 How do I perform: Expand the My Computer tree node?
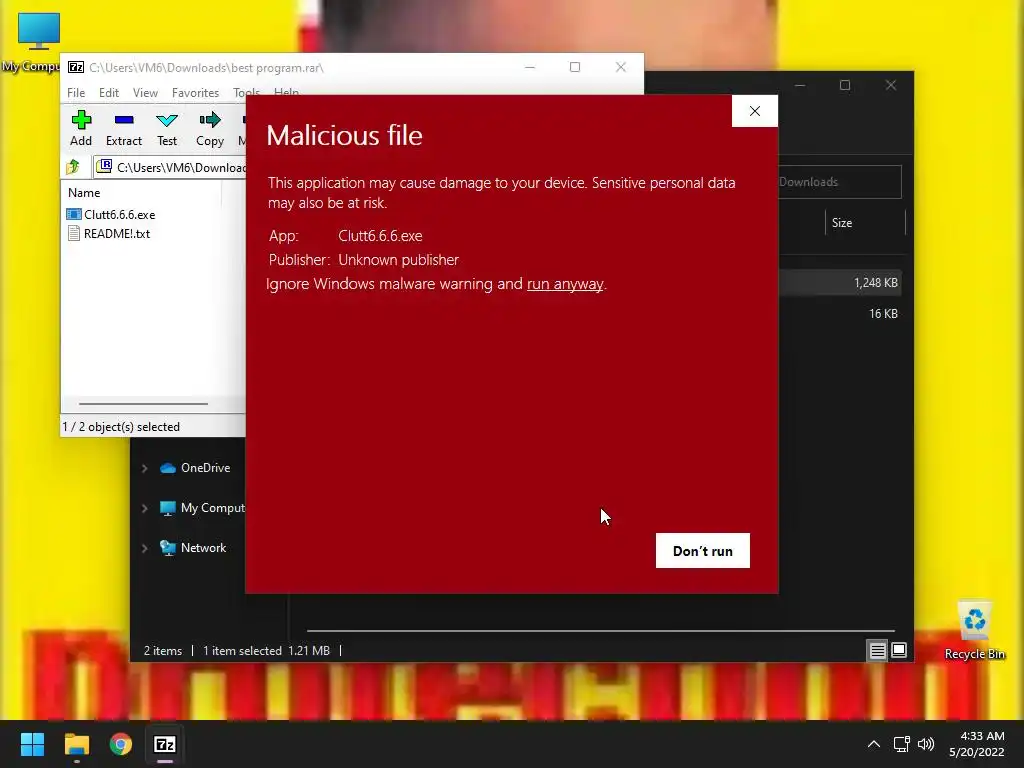(144, 508)
